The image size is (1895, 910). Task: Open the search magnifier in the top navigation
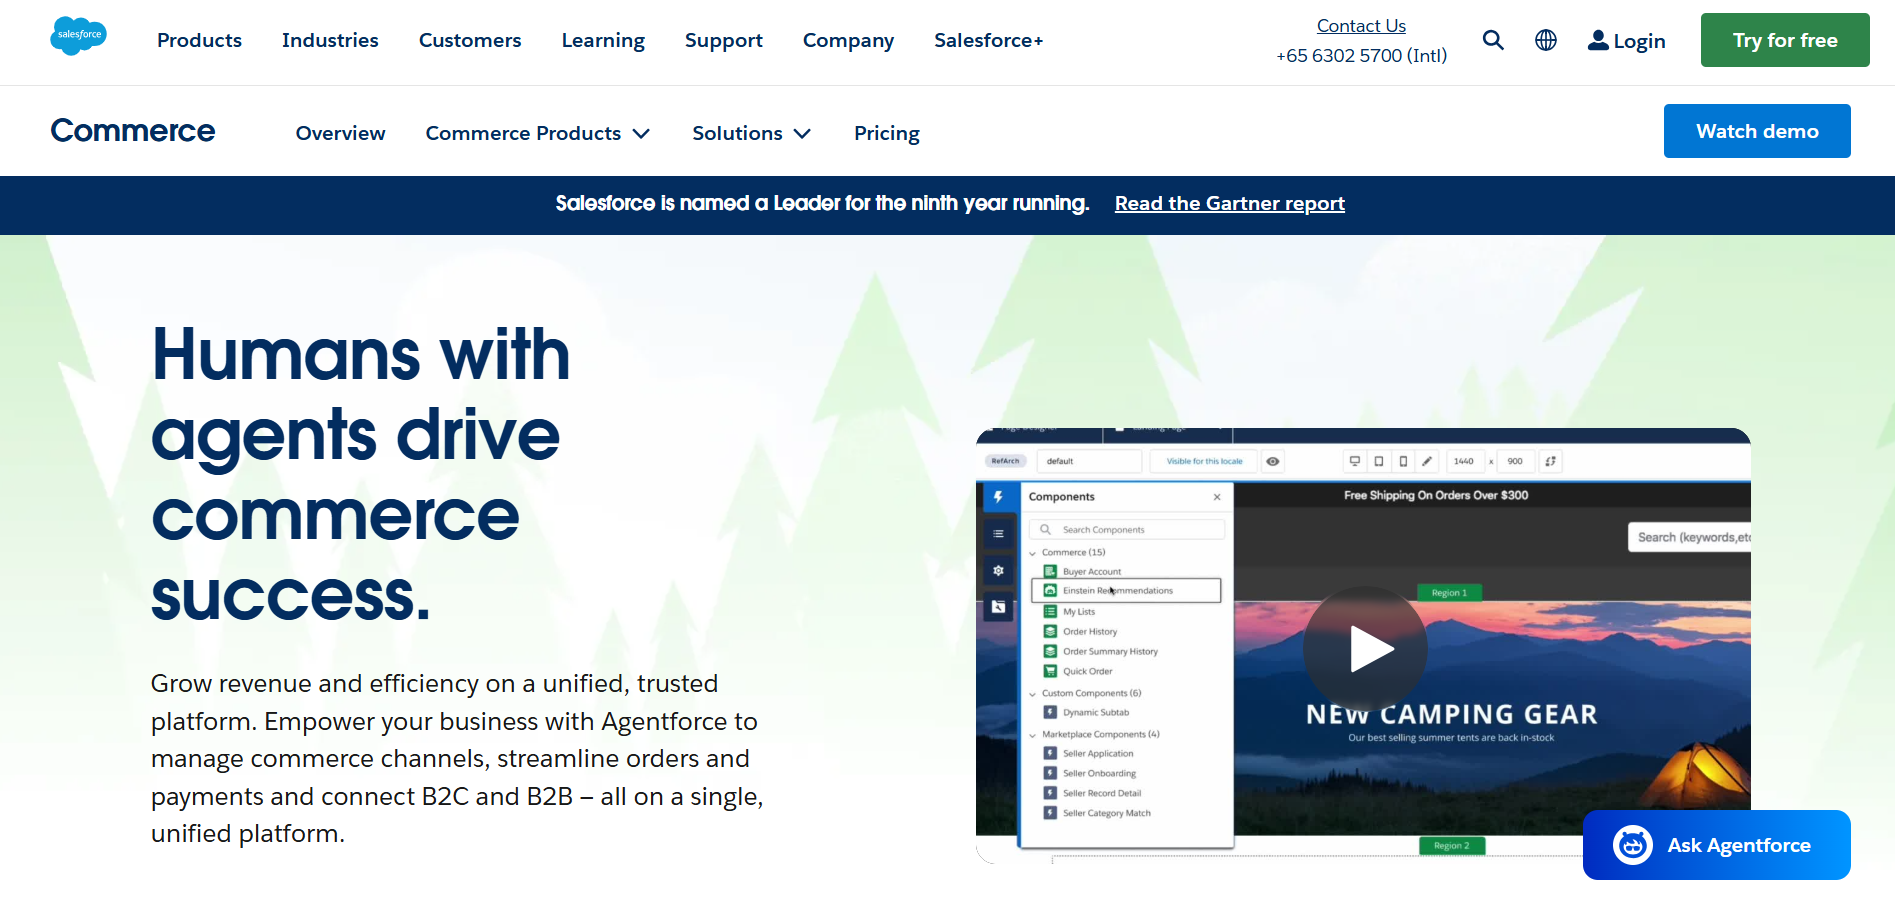pyautogui.click(x=1493, y=40)
